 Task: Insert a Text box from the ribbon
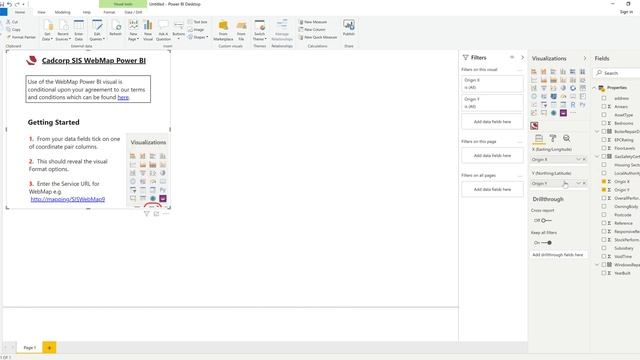pyautogui.click(x=198, y=22)
